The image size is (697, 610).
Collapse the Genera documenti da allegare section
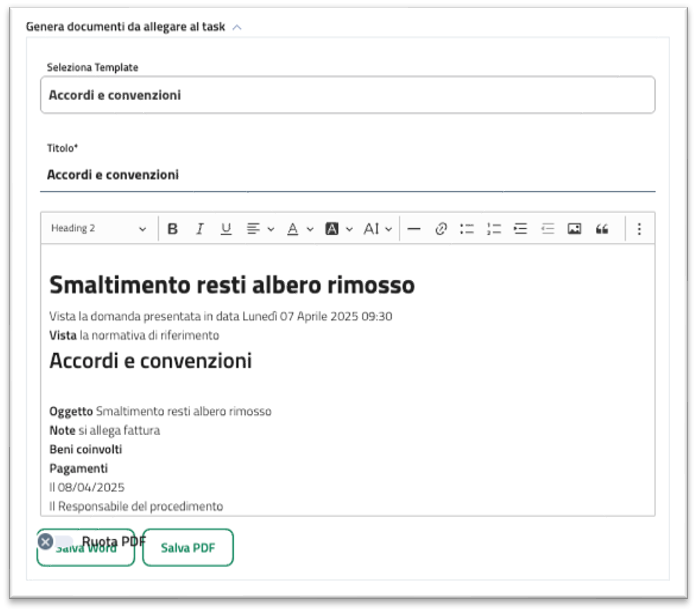pyautogui.click(x=237, y=27)
